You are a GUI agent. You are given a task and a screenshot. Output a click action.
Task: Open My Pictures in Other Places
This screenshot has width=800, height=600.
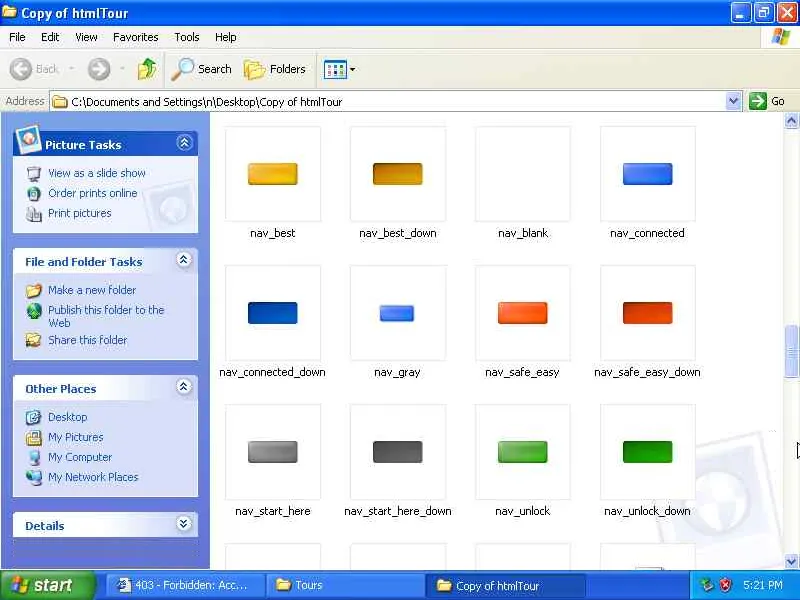coord(76,437)
